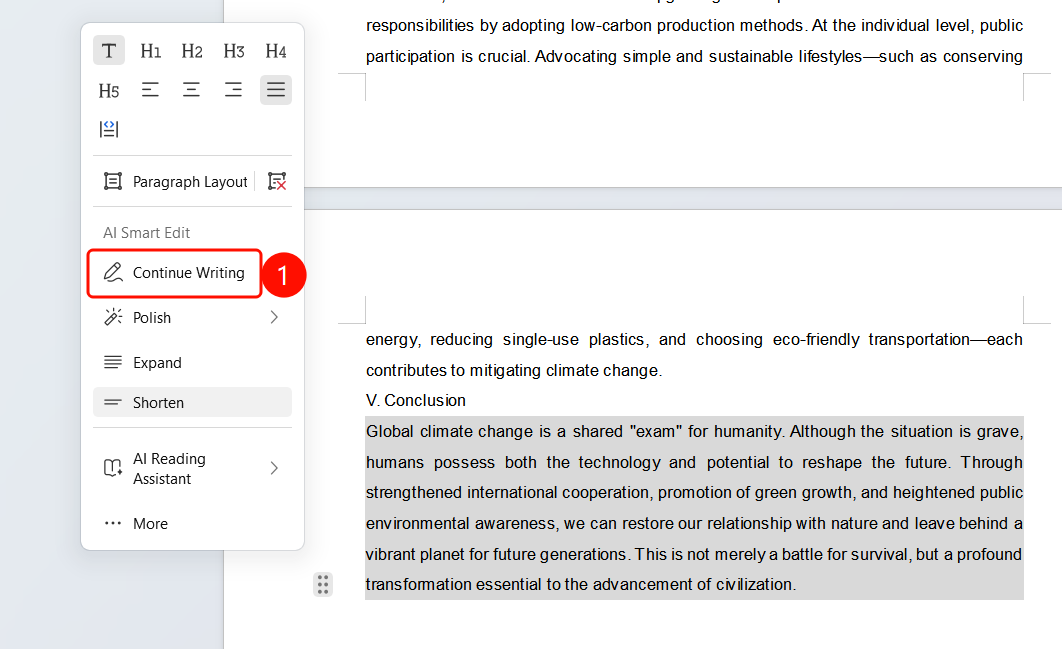Open the Polish submenu

click(192, 318)
